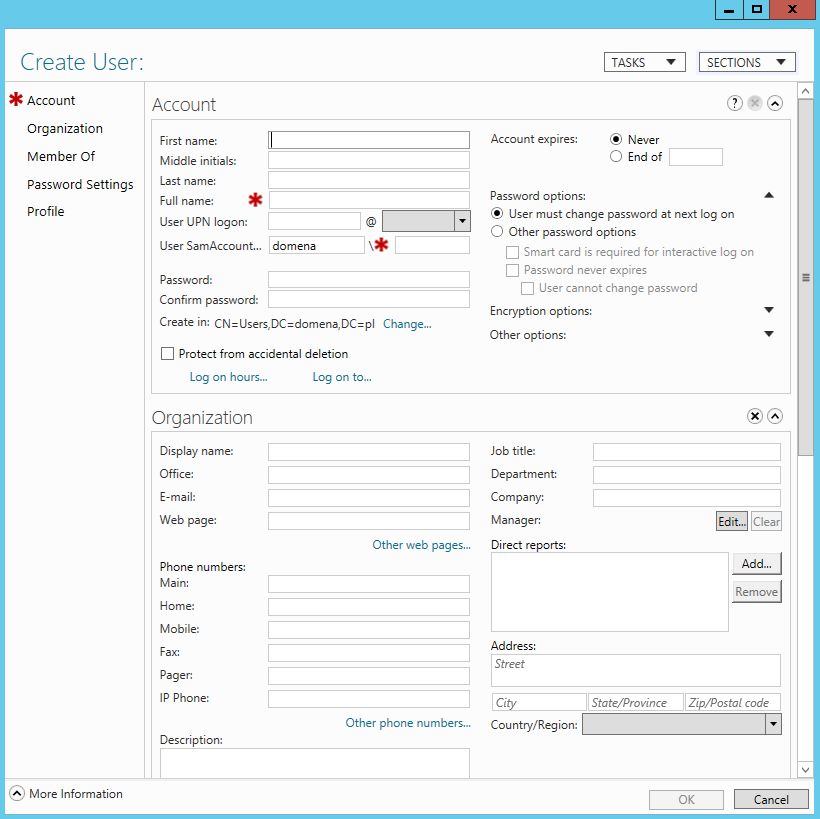Screen dimensions: 820x819
Task: Focus the Company field
Action: (687, 498)
